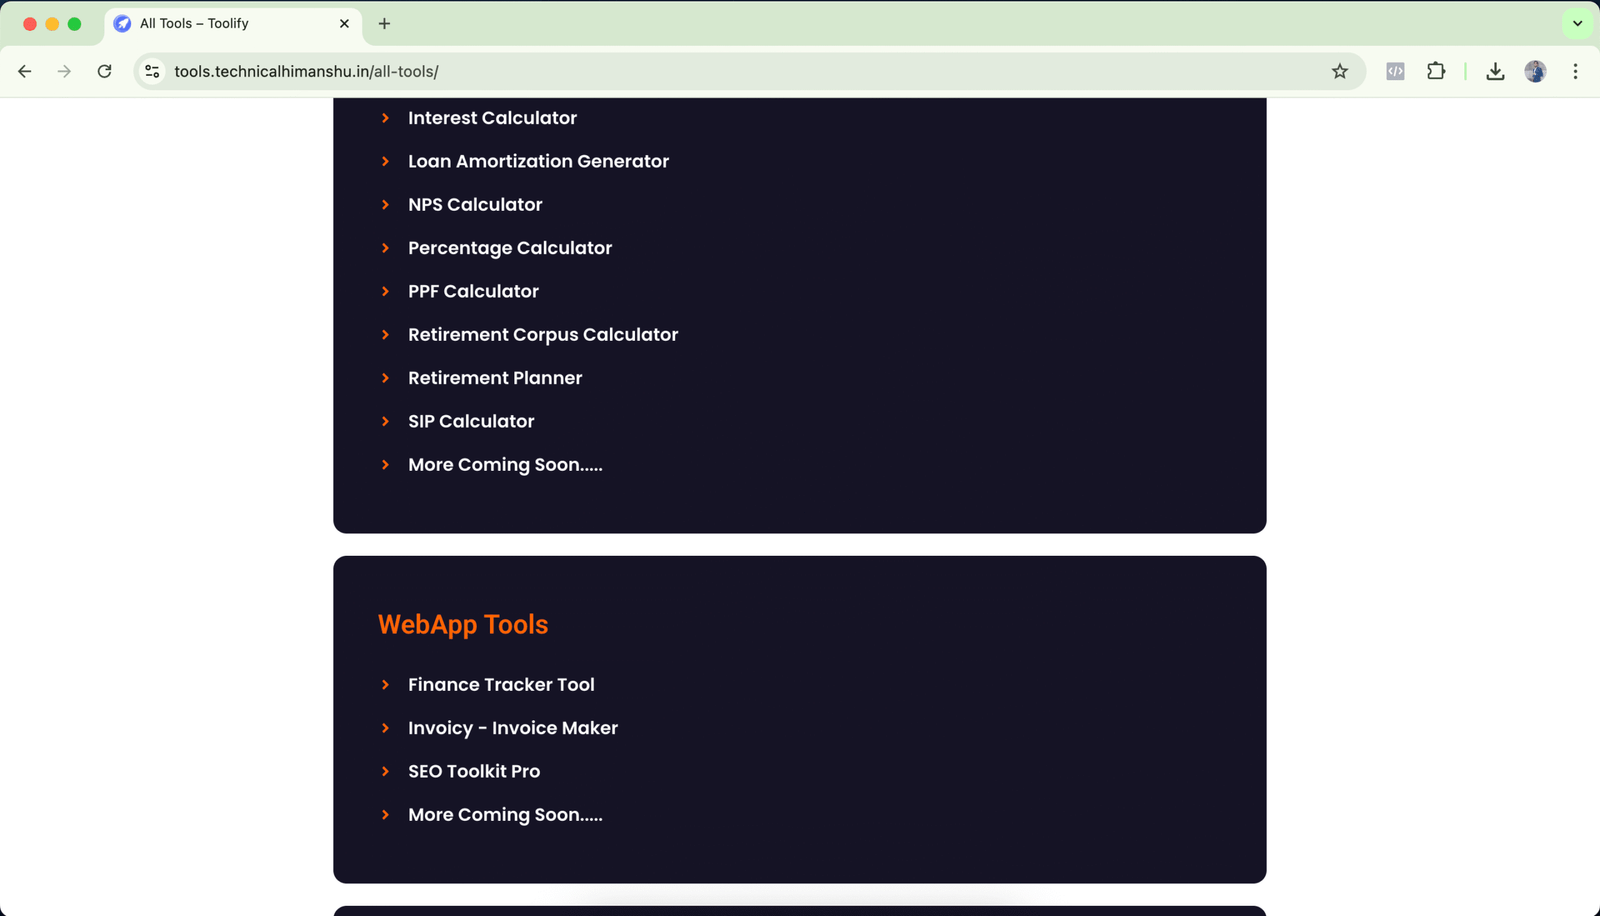Screen dimensions: 1600x916
Task: Expand the tab search dropdown arrow
Action: (1577, 23)
